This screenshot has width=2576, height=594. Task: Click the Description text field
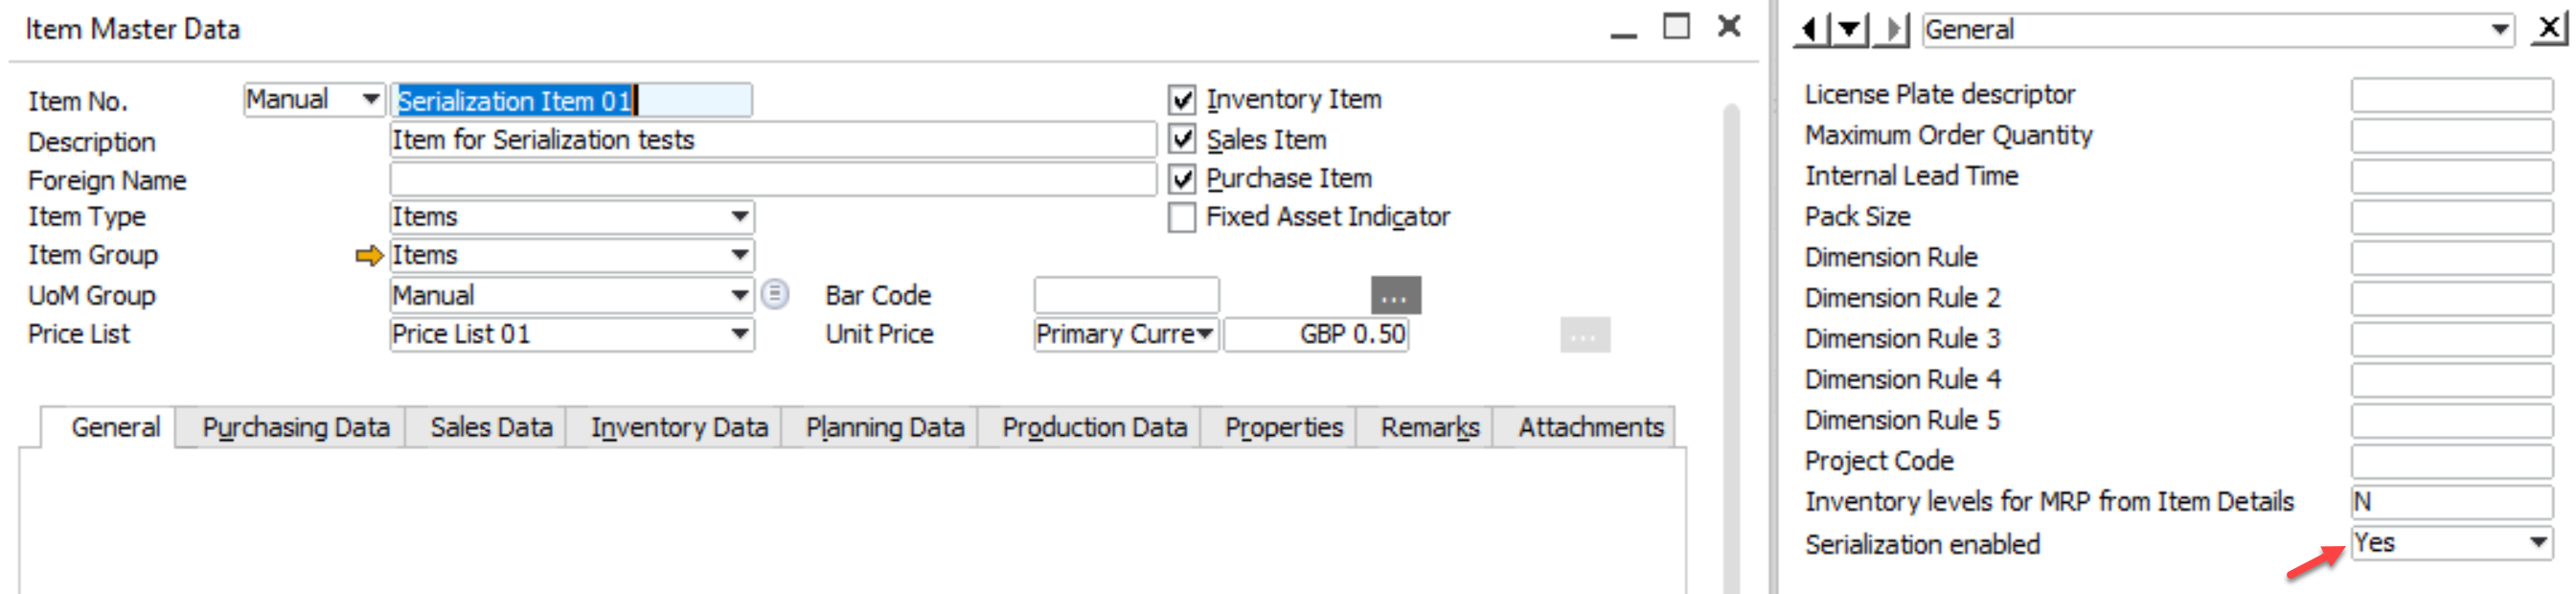[x=771, y=140]
